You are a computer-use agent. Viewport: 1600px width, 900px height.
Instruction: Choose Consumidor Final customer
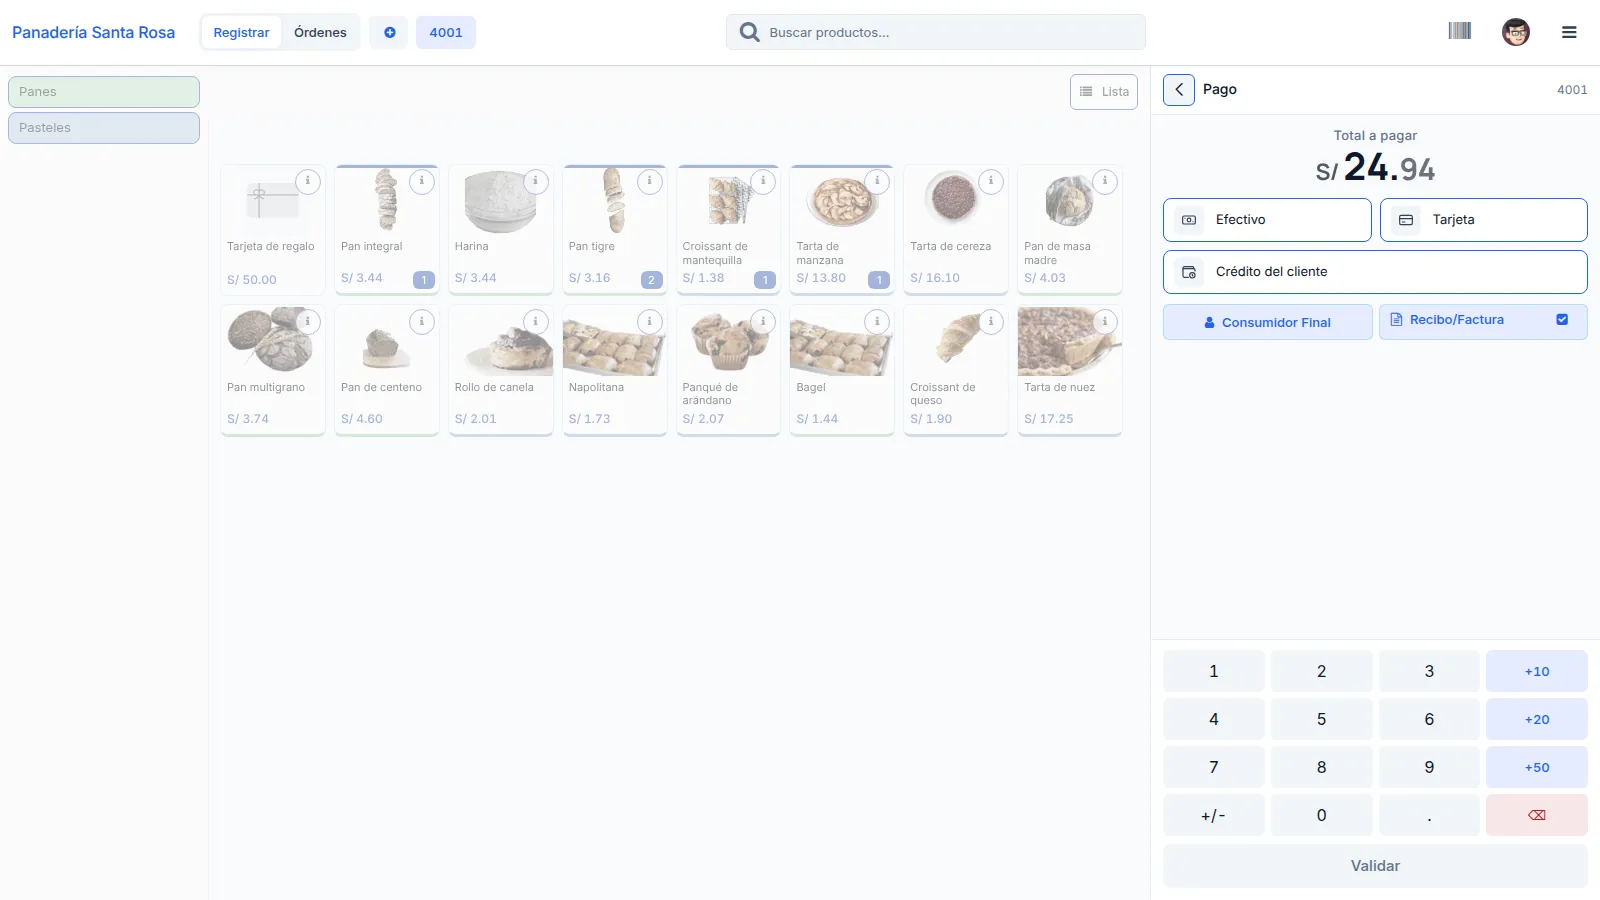pyautogui.click(x=1267, y=322)
